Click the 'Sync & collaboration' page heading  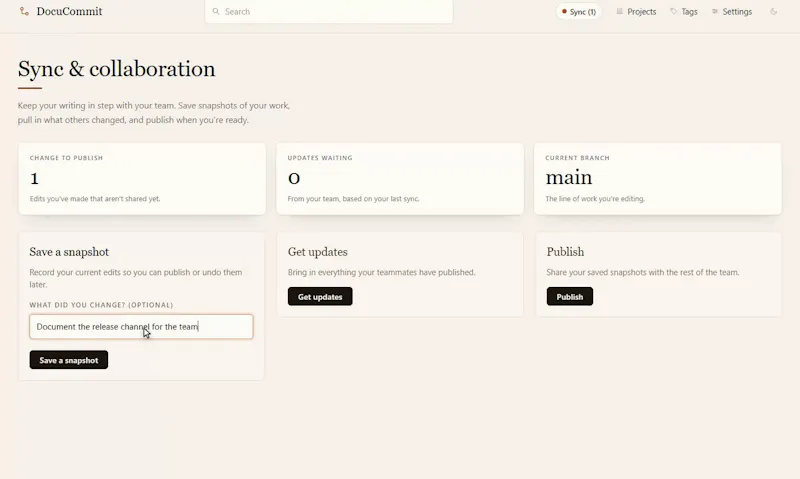116,69
